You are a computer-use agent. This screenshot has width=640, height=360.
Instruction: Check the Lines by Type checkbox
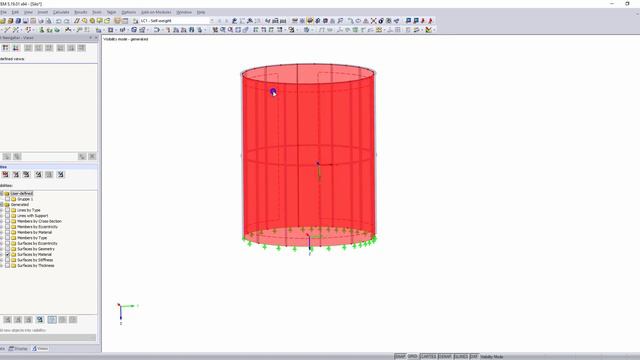7,210
